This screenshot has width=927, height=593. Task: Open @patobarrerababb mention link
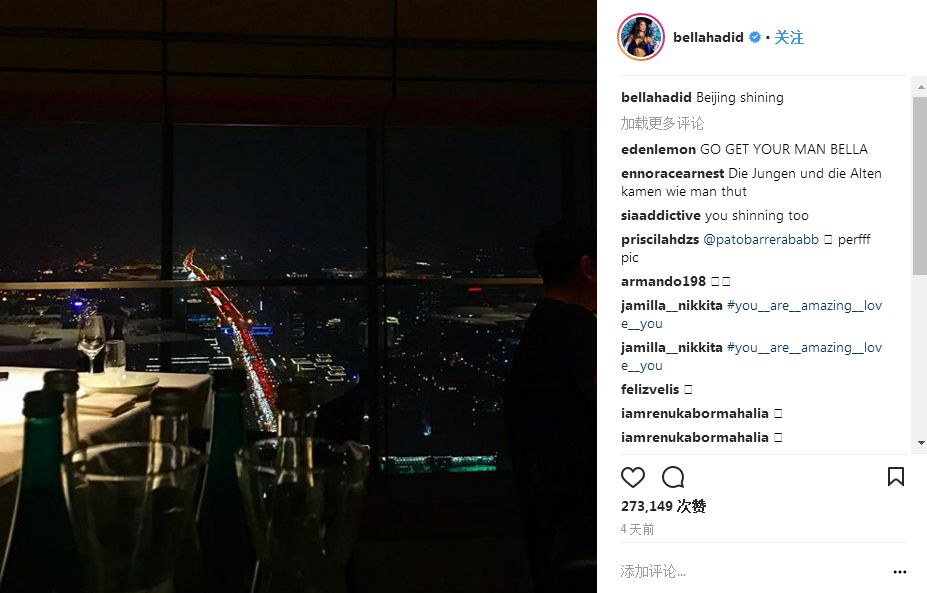coord(761,239)
